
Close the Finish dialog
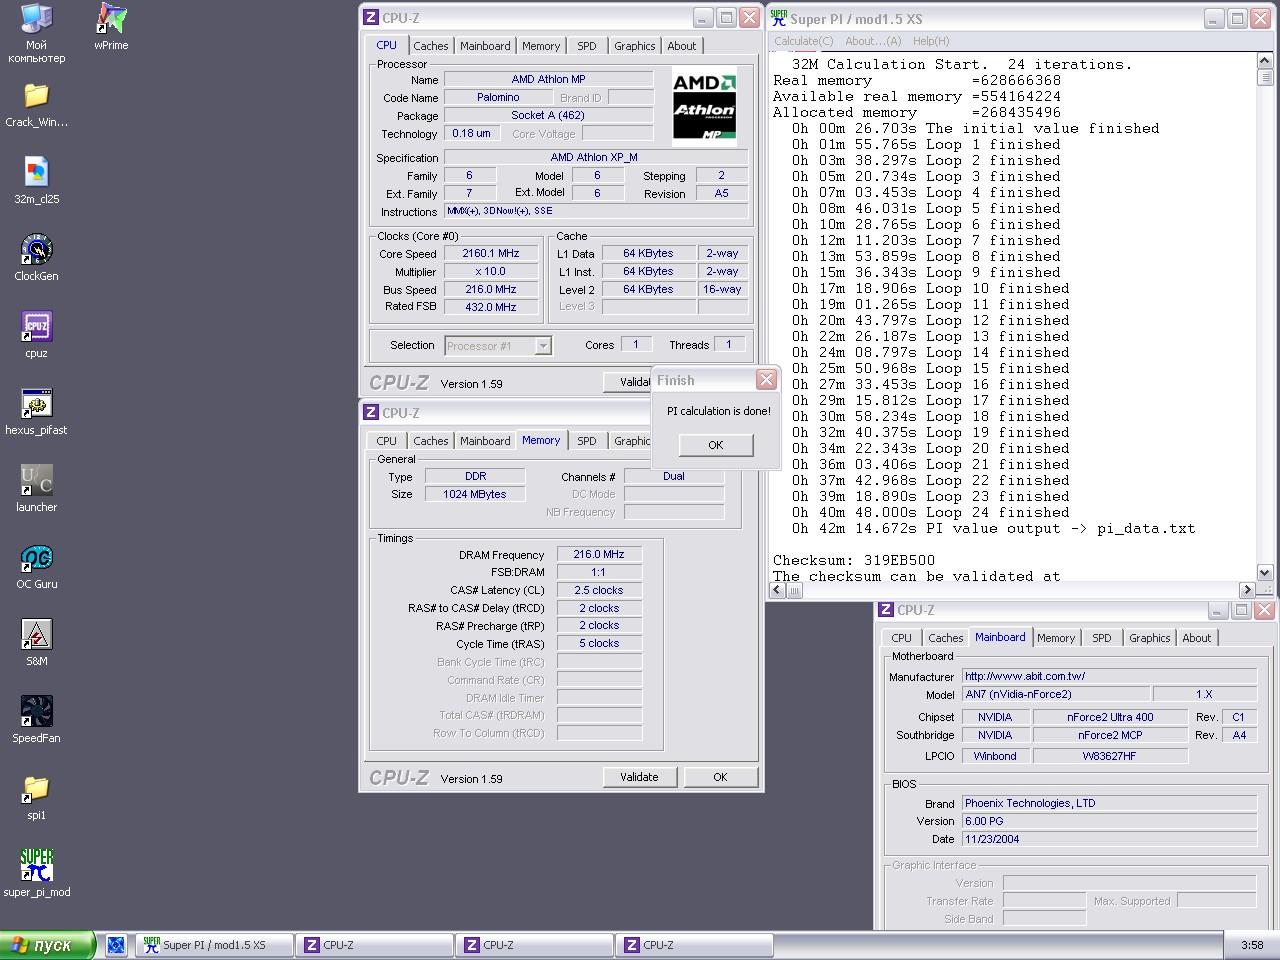tap(766, 380)
